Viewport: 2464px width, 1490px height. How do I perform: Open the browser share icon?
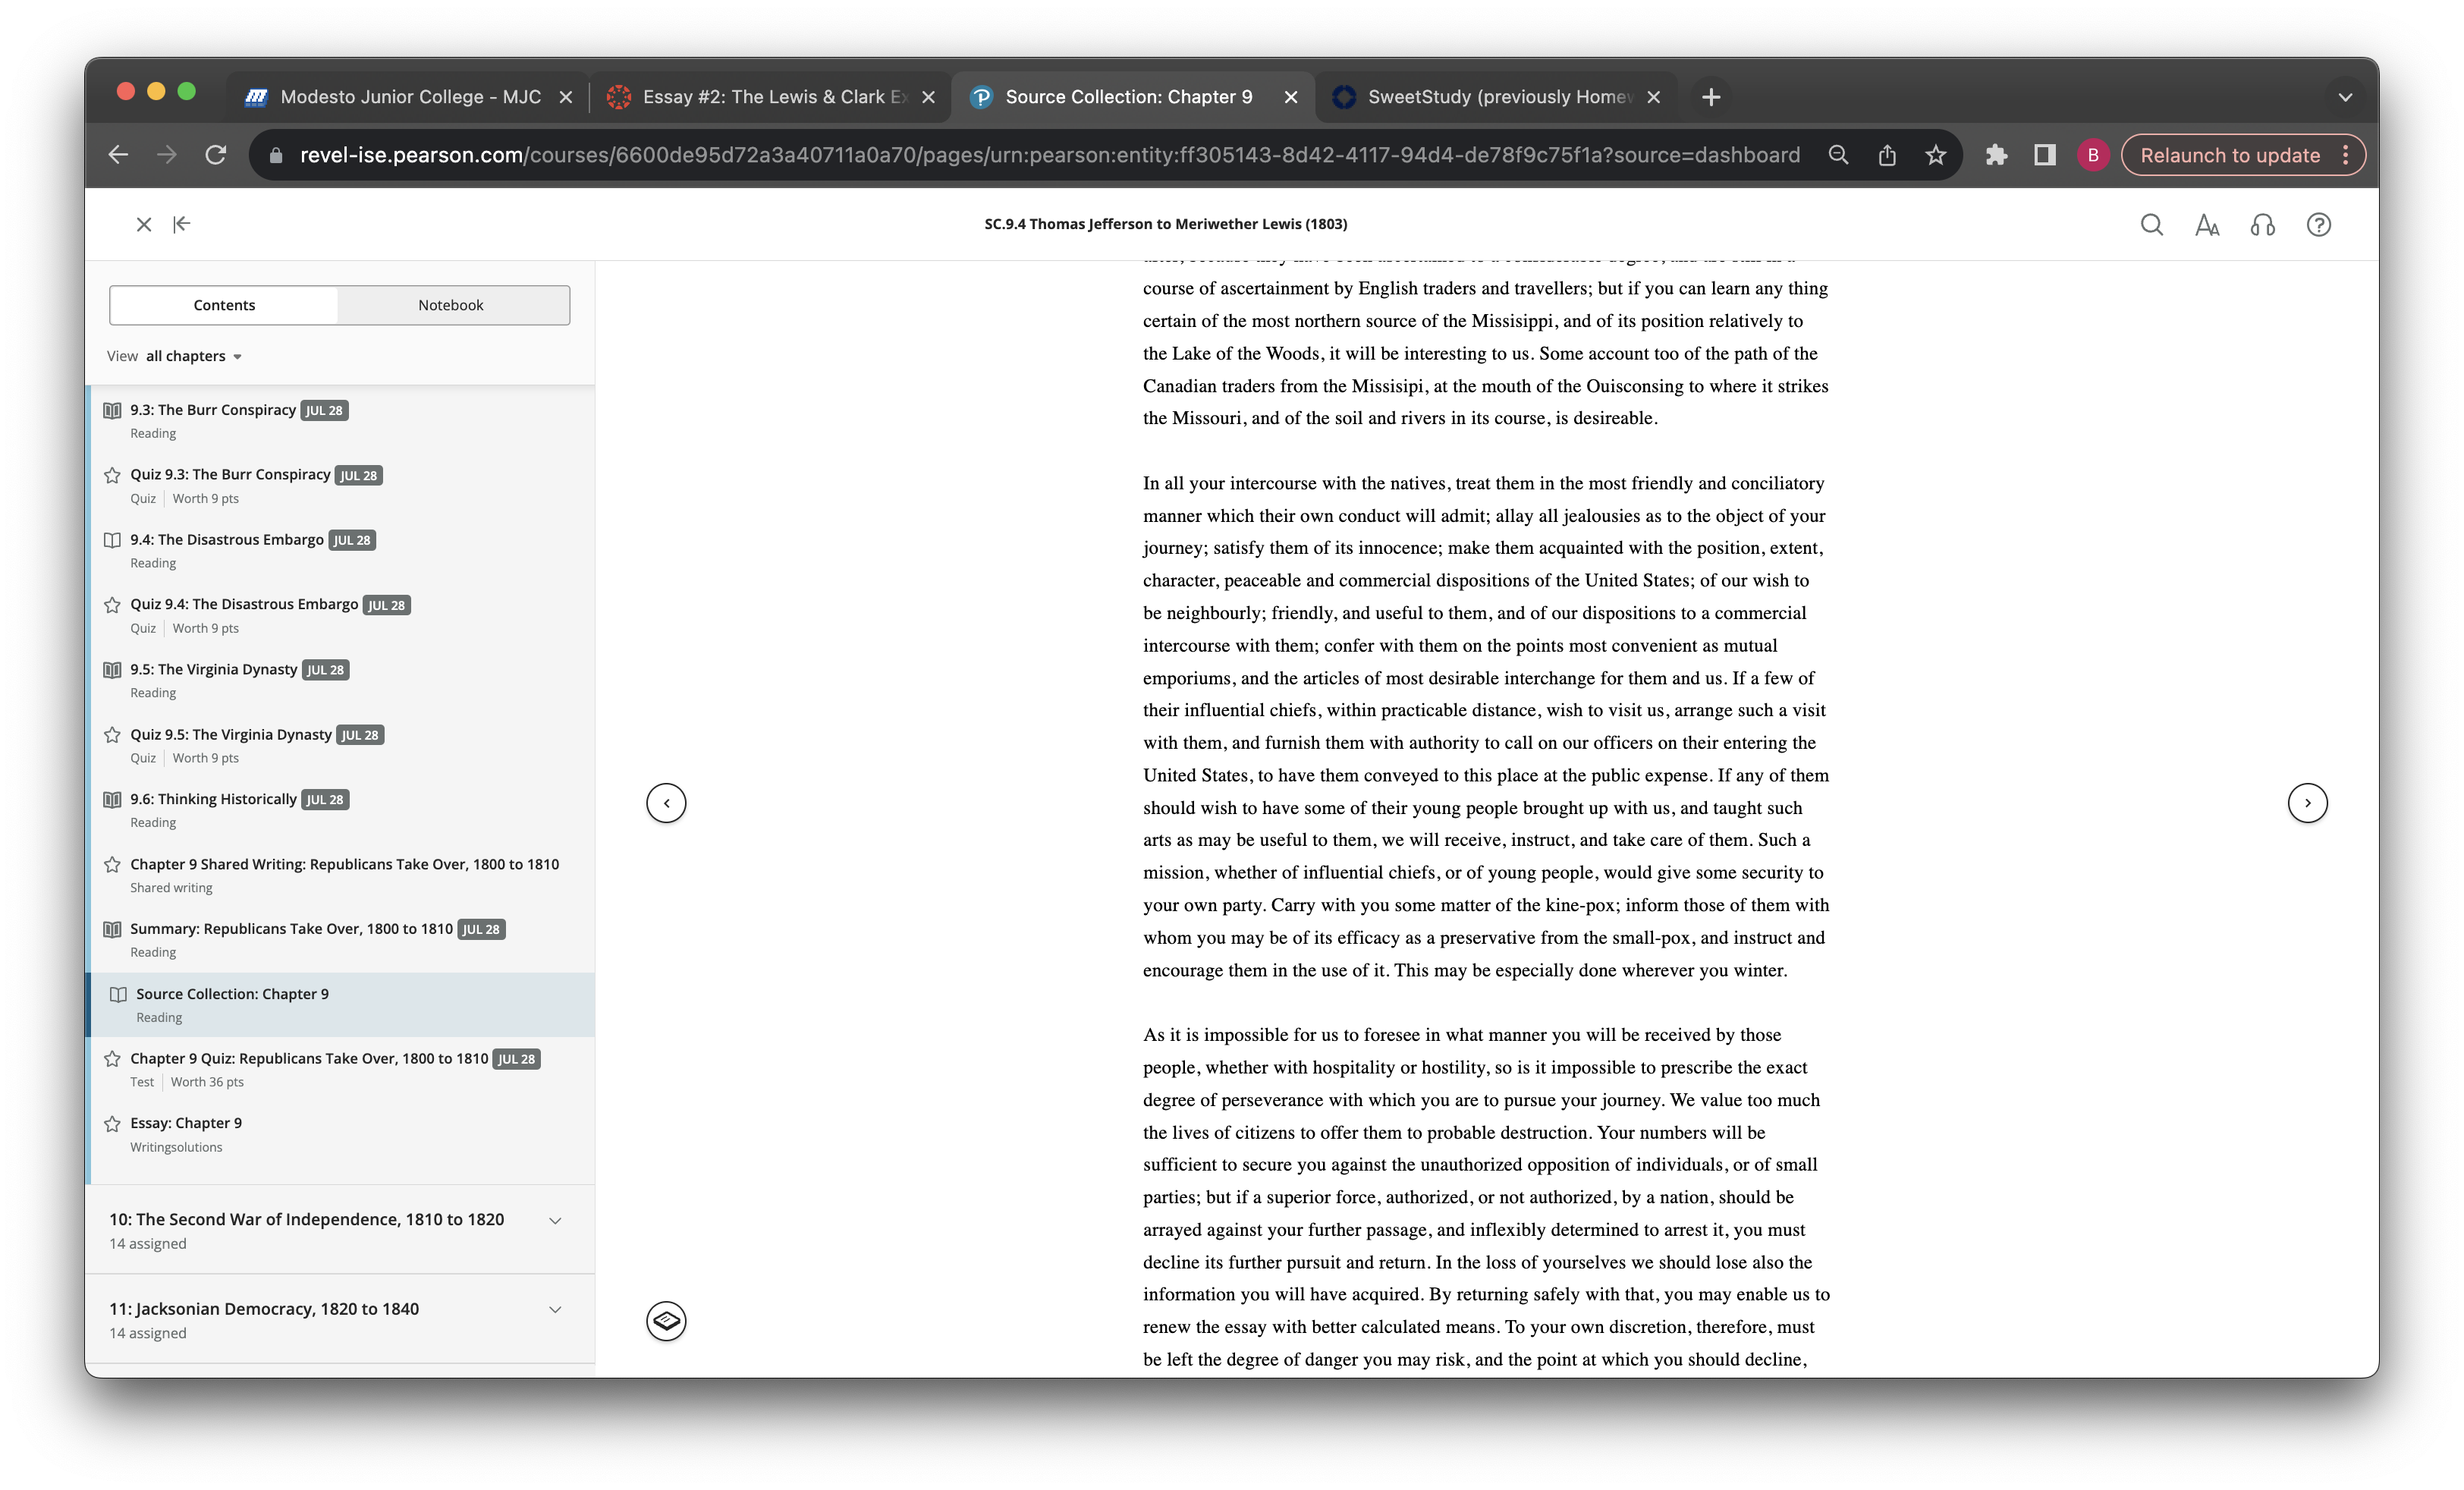(1887, 155)
